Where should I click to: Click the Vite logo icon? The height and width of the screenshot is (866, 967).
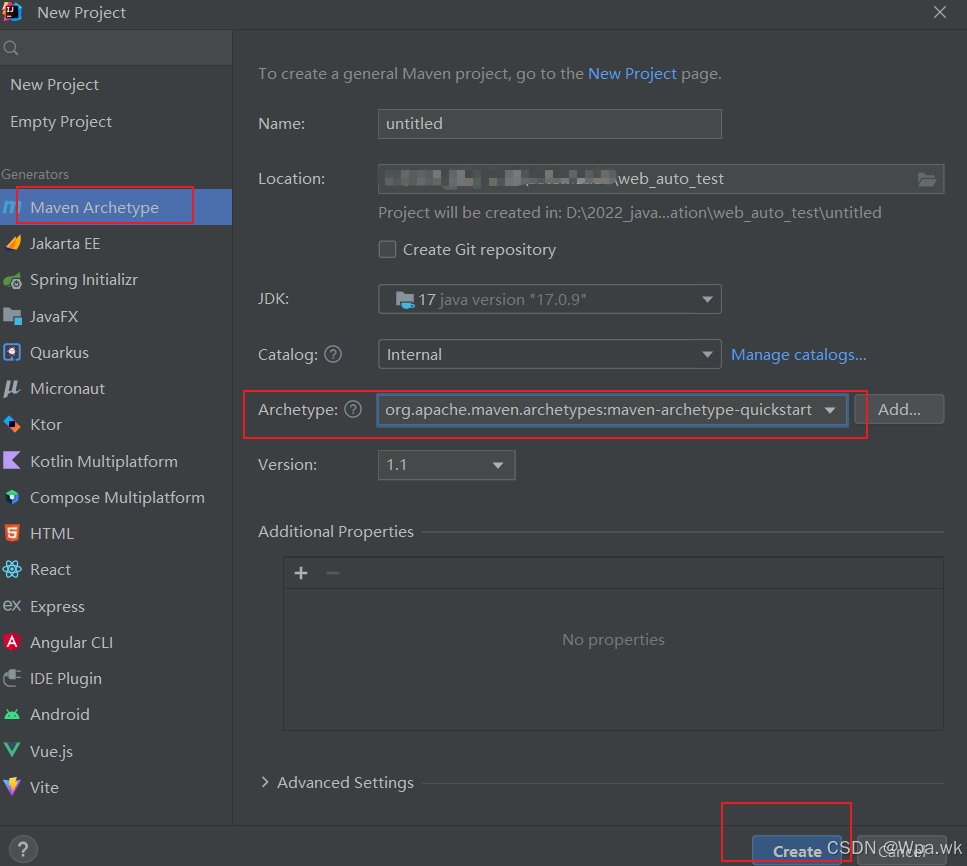(x=12, y=786)
